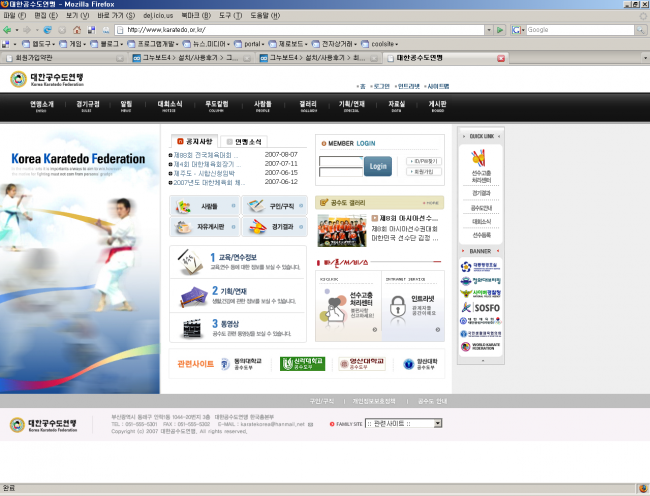
Task: Click the Forward arrow in the toolbar
Action: tap(27, 30)
